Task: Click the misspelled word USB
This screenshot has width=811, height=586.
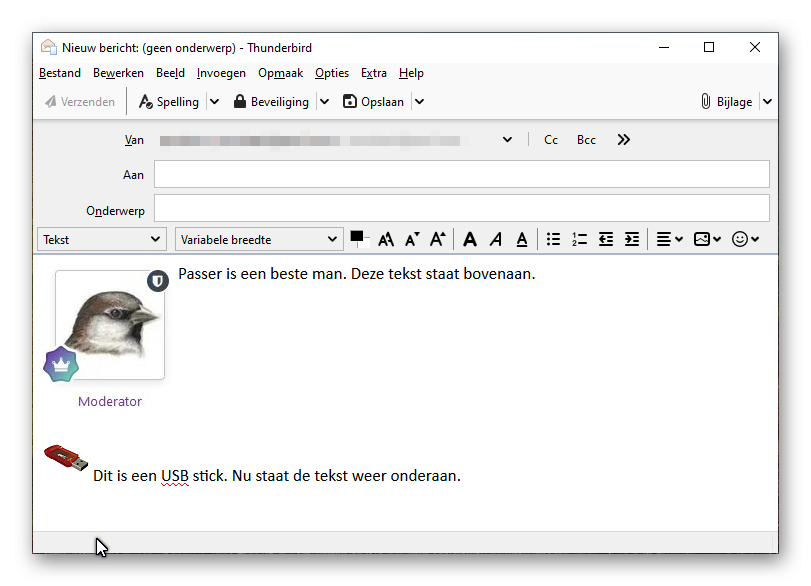Action: coord(175,476)
